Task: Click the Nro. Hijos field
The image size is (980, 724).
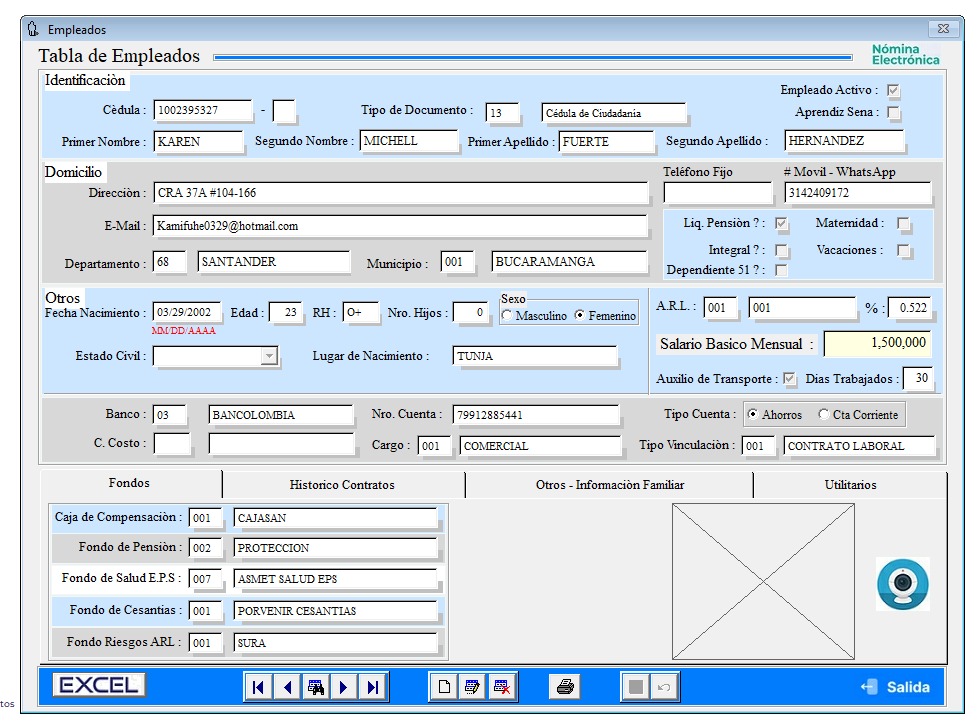Action: pyautogui.click(x=470, y=313)
